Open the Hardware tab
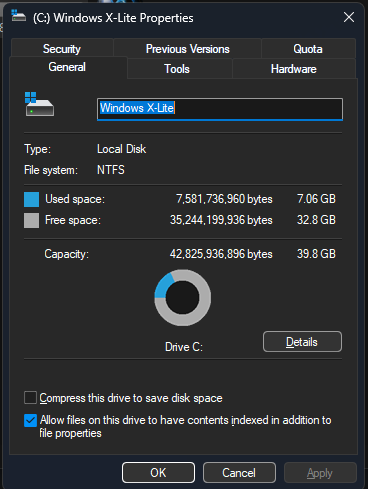 [294, 69]
